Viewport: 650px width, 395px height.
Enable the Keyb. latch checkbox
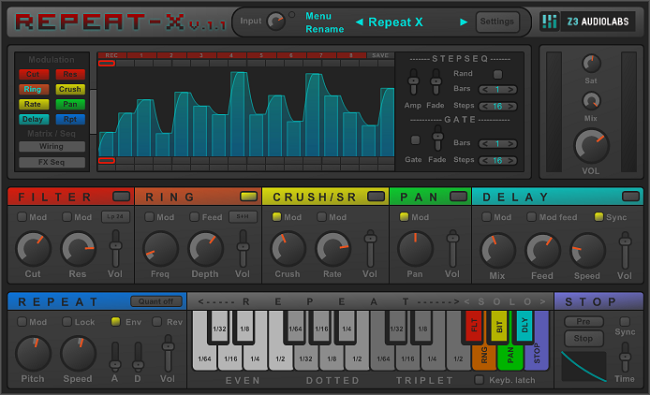tap(479, 380)
